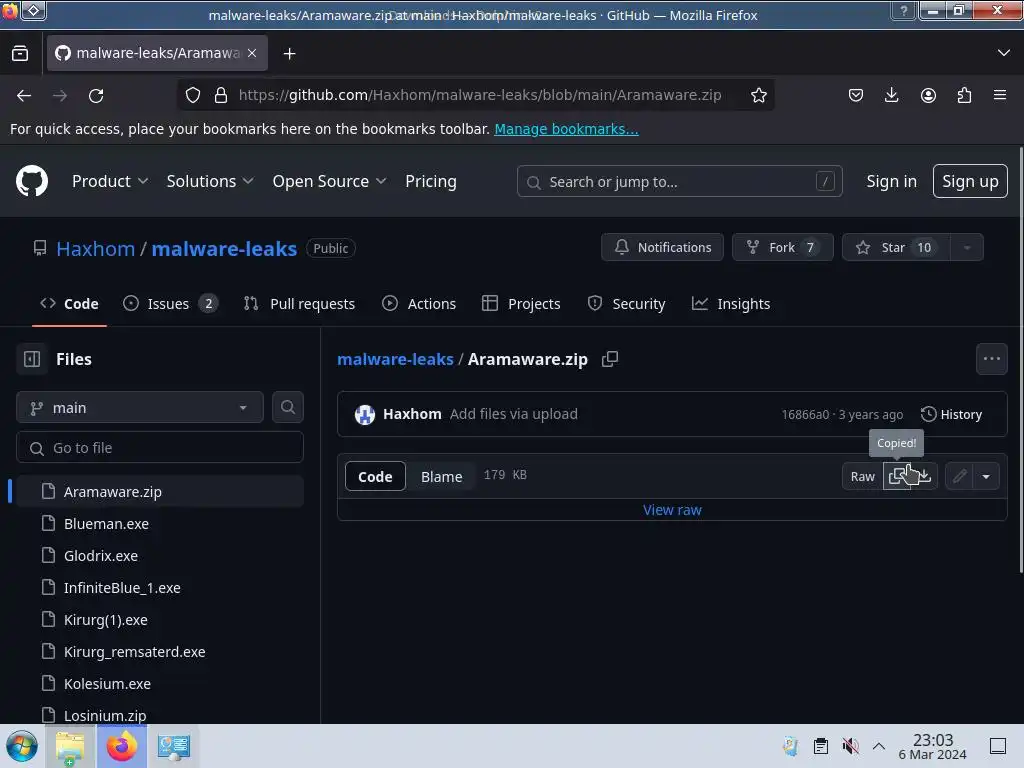Open commit 16866a0 link
Viewport: 1024px width, 768px height.
[x=805, y=415]
